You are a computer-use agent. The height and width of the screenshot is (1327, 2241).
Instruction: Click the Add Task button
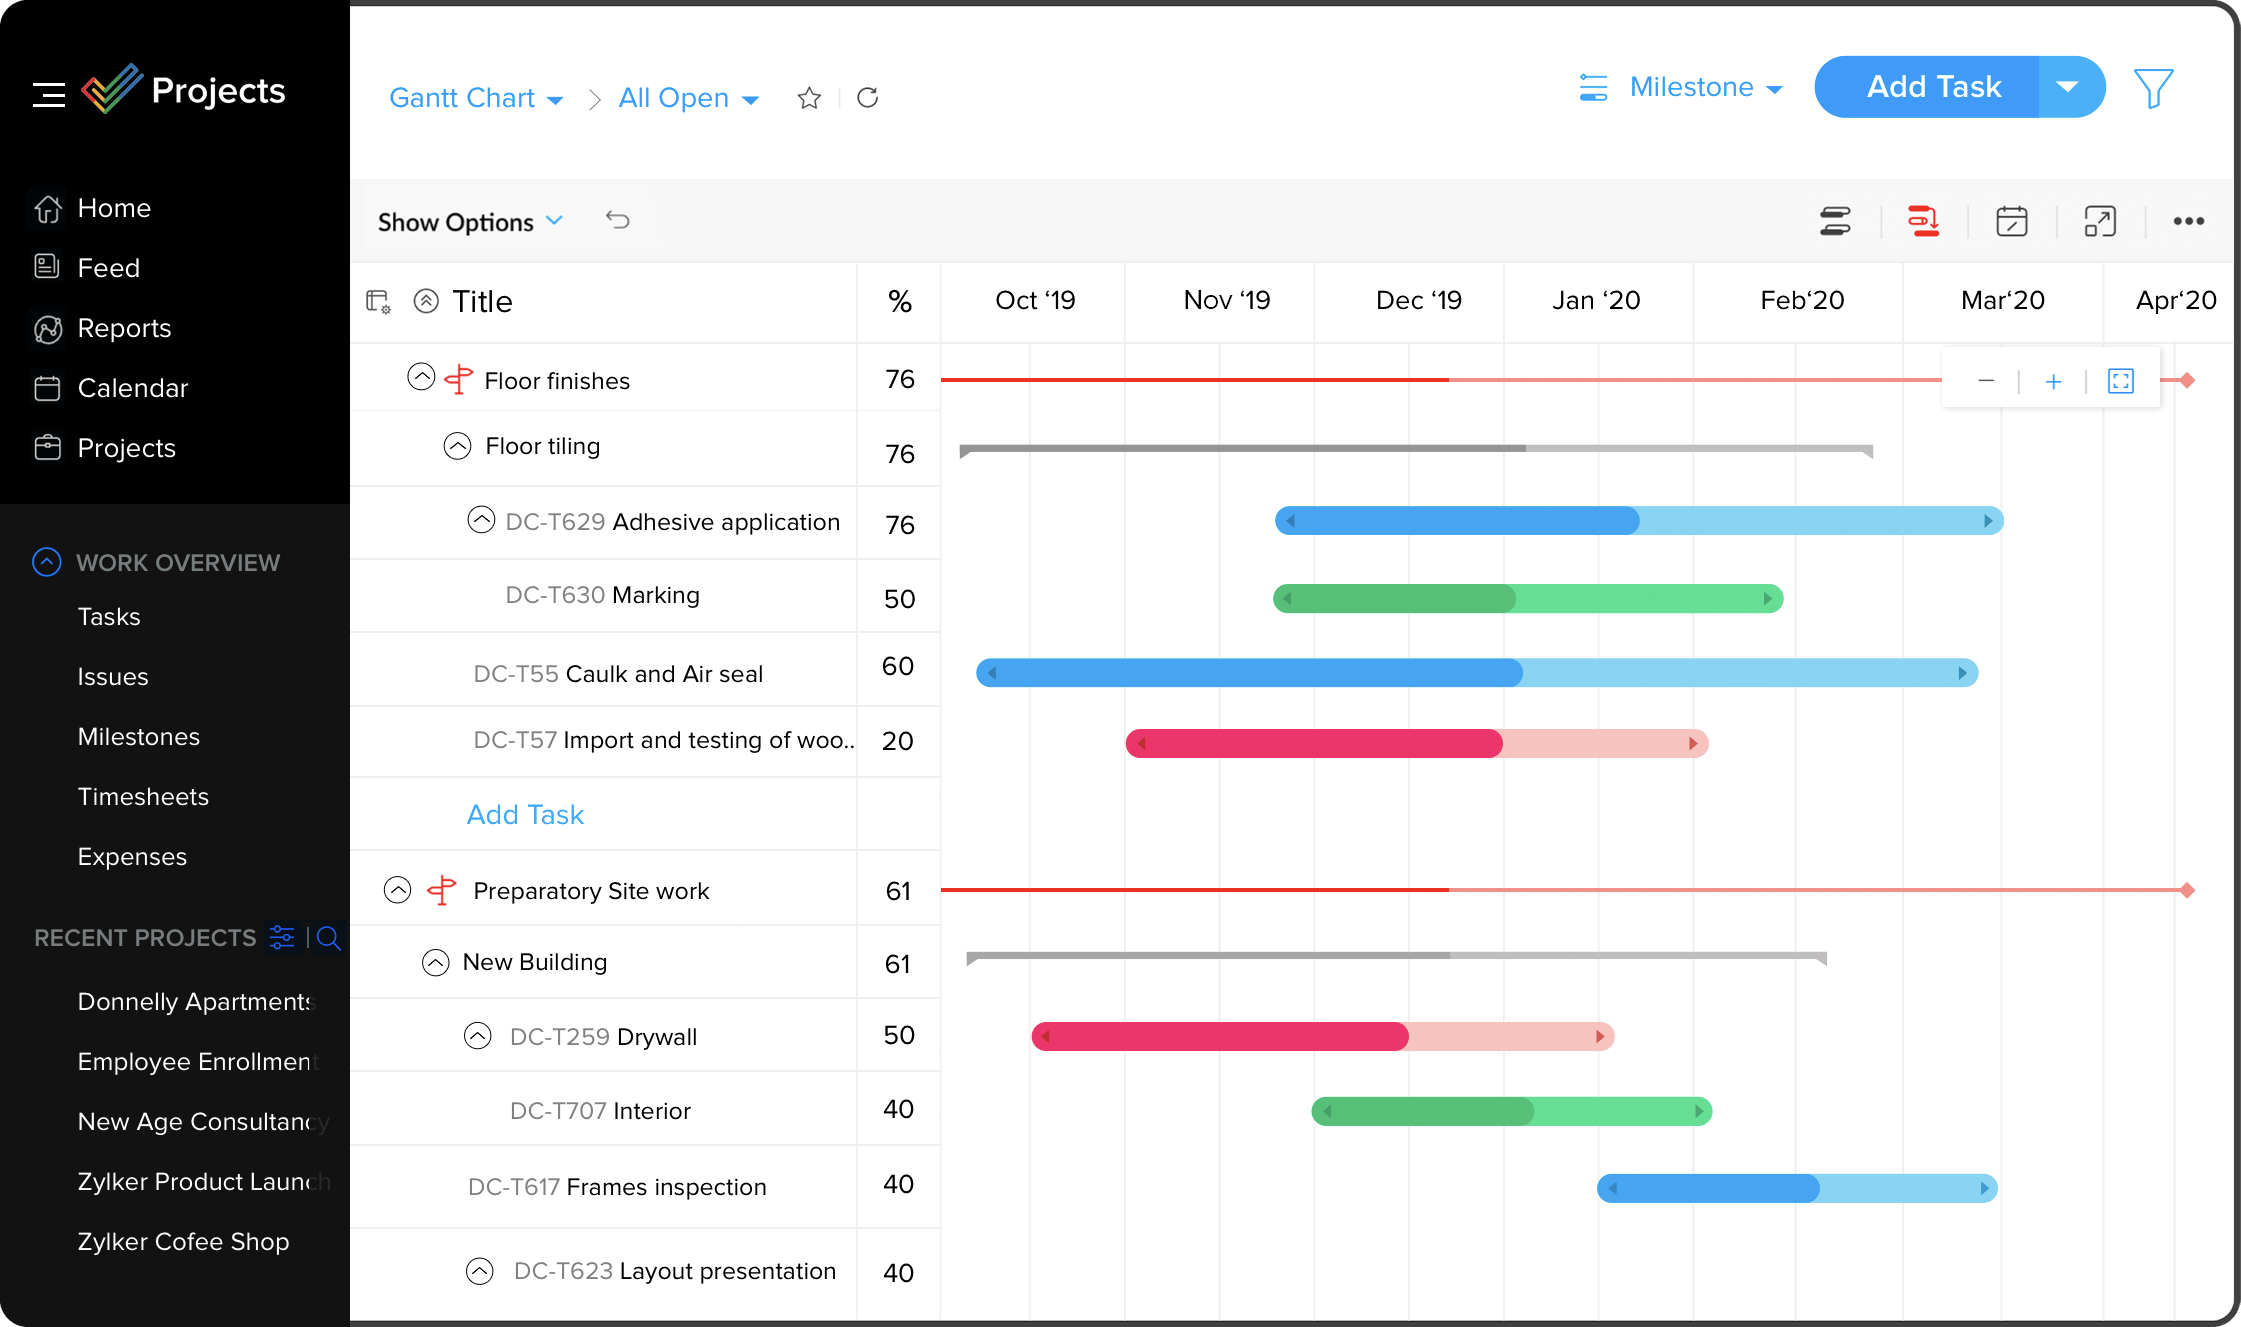(1935, 88)
